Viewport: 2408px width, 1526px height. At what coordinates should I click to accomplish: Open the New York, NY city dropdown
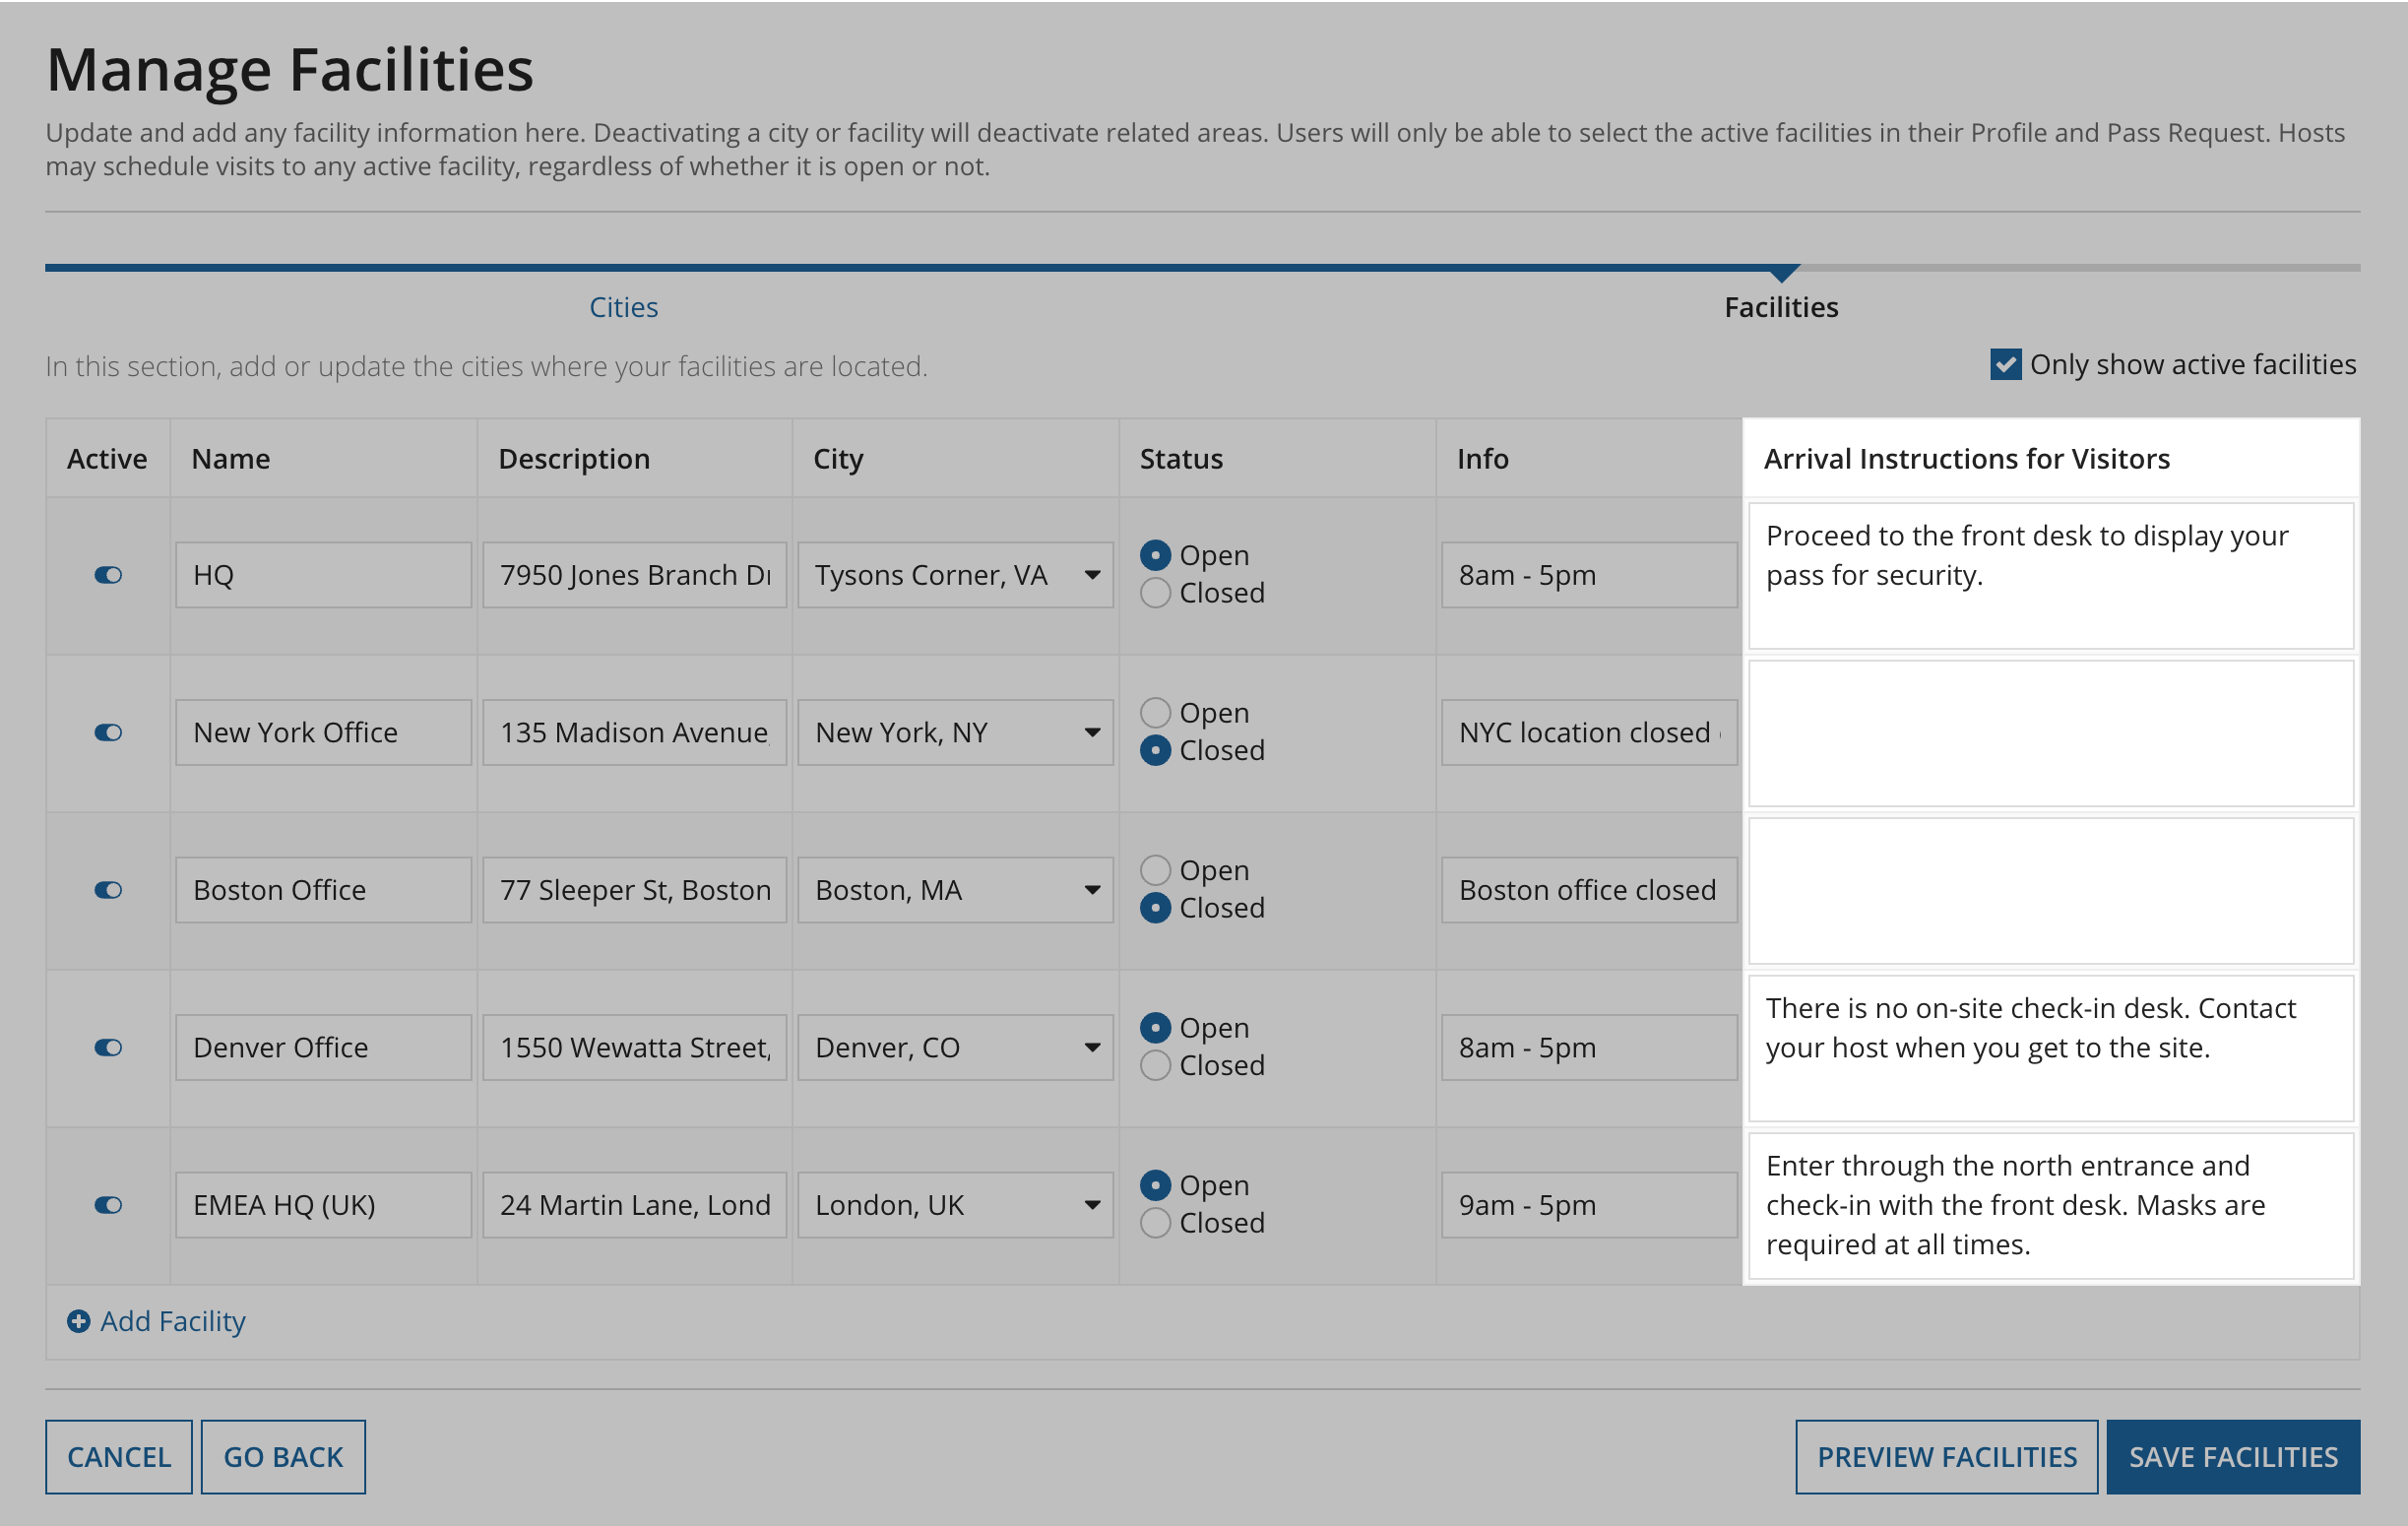955,732
